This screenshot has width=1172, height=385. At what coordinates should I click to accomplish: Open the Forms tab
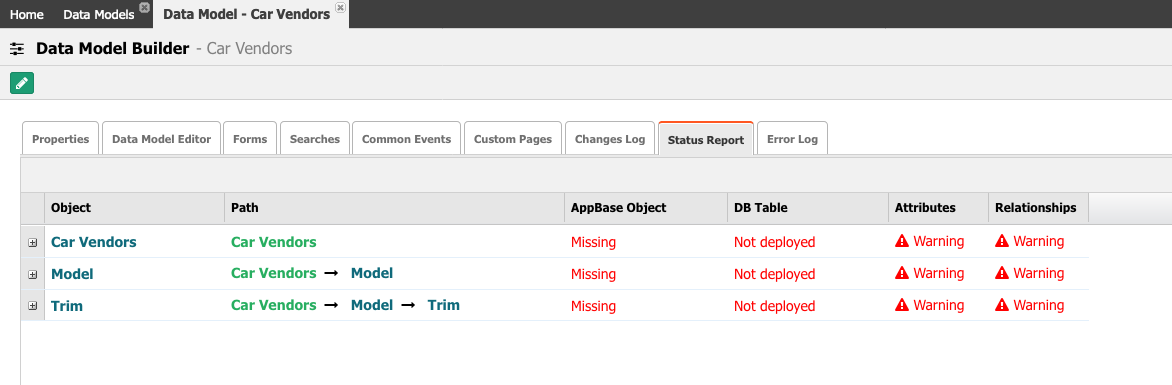pyautogui.click(x=250, y=138)
